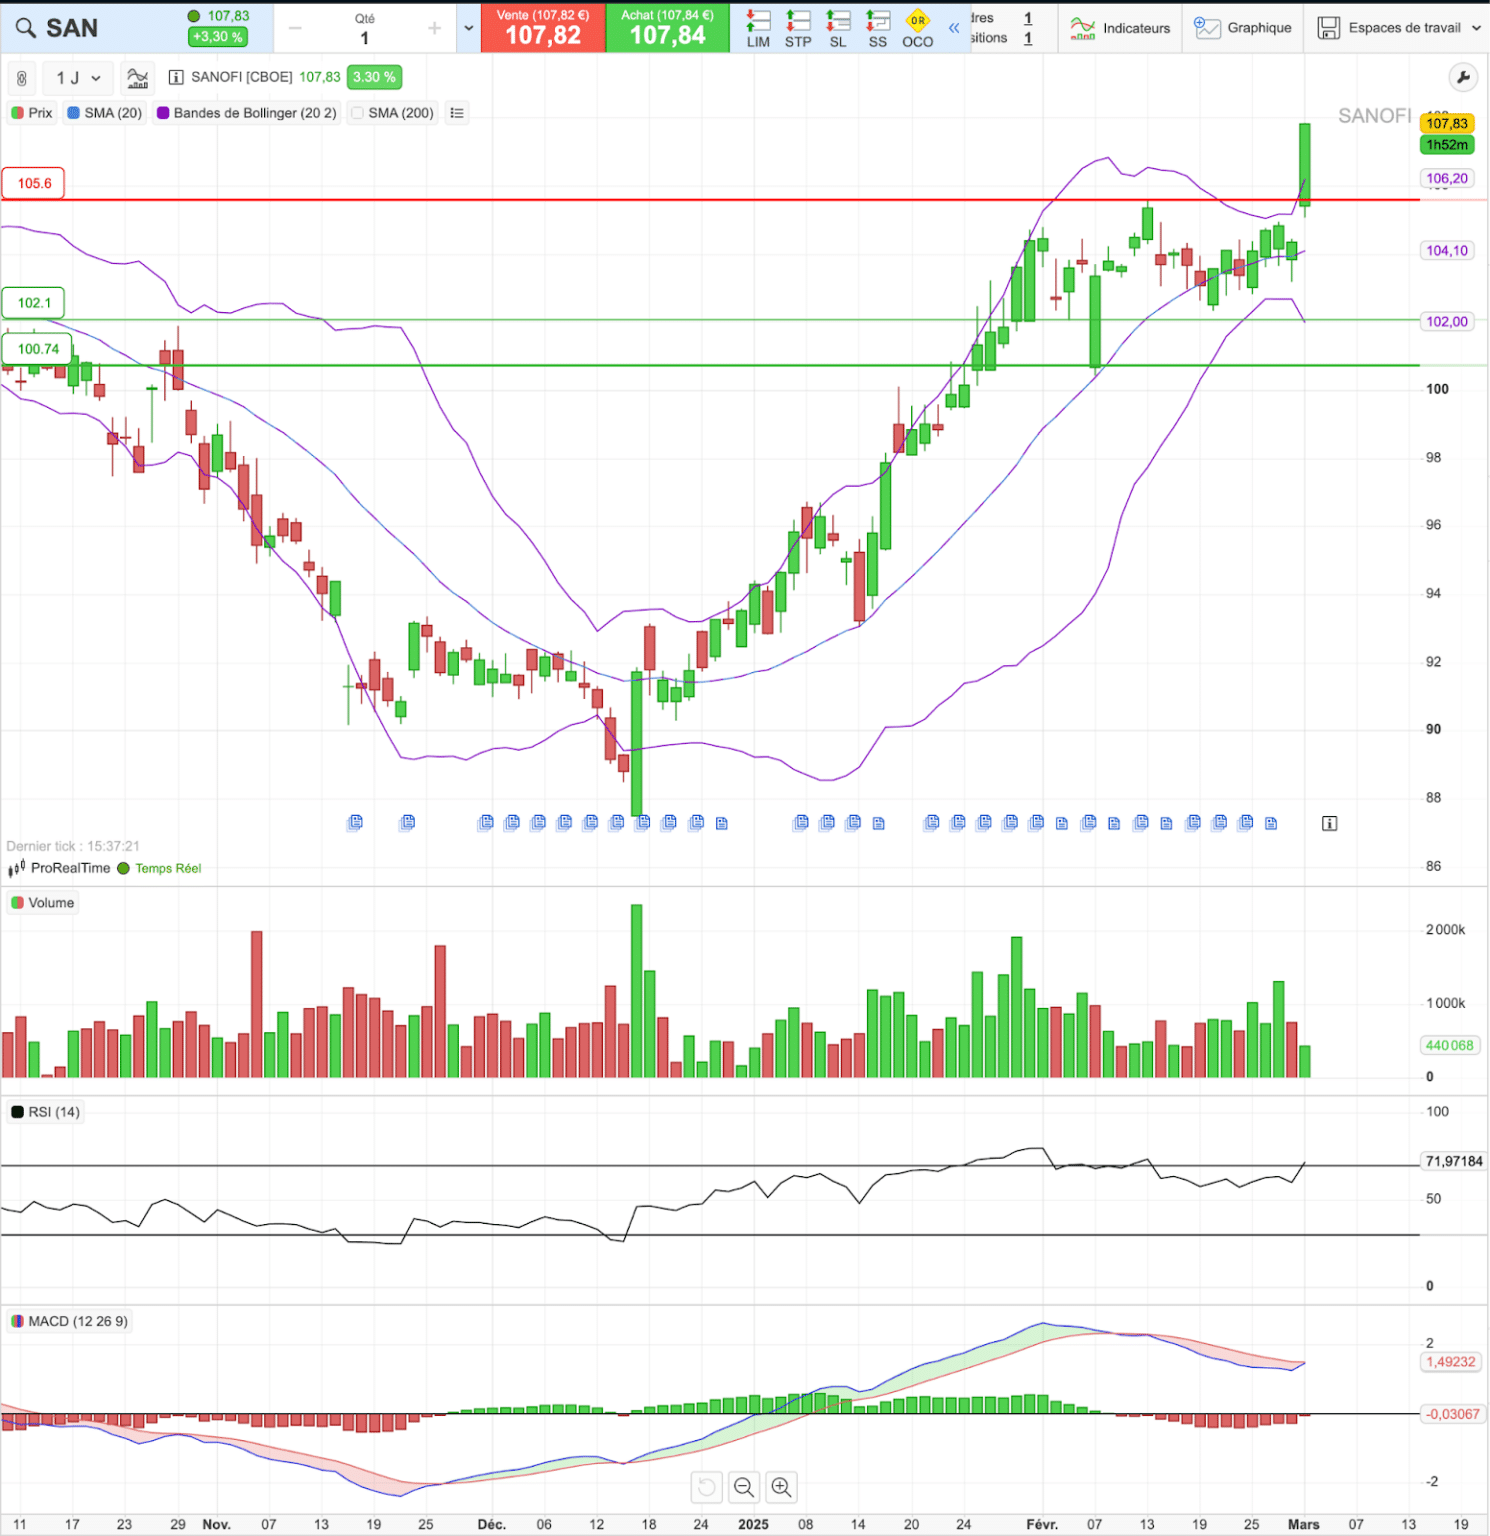Toggle the SMA (20) indicator visibility

(104, 113)
